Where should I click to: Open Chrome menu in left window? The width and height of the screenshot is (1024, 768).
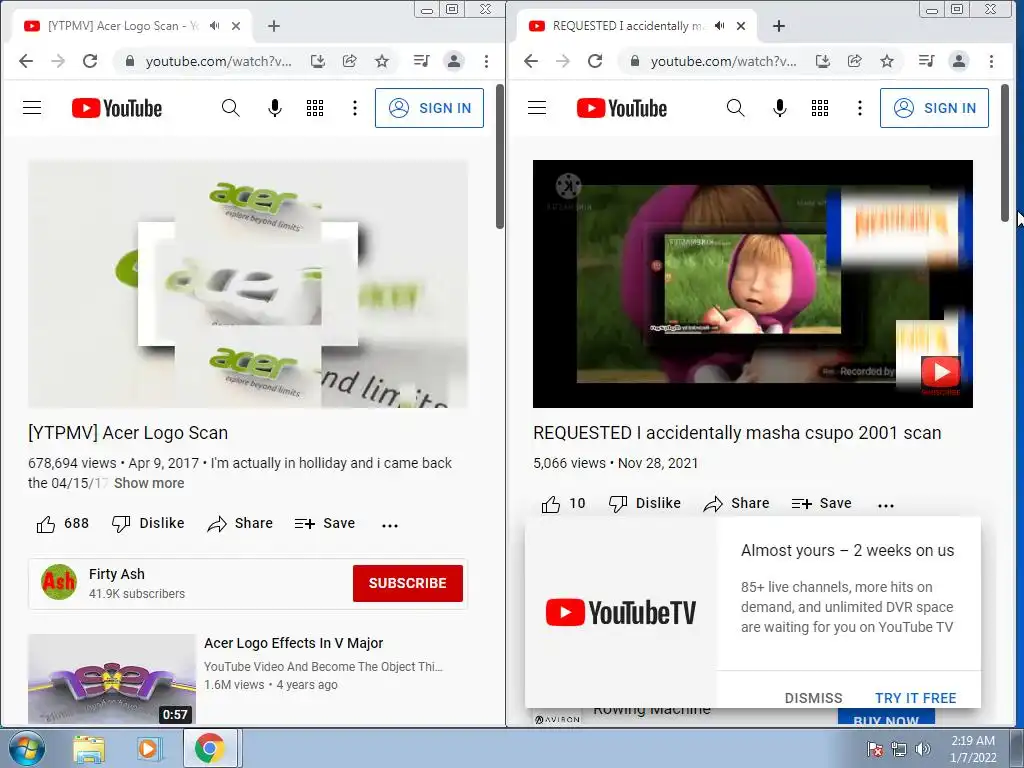(x=486, y=61)
